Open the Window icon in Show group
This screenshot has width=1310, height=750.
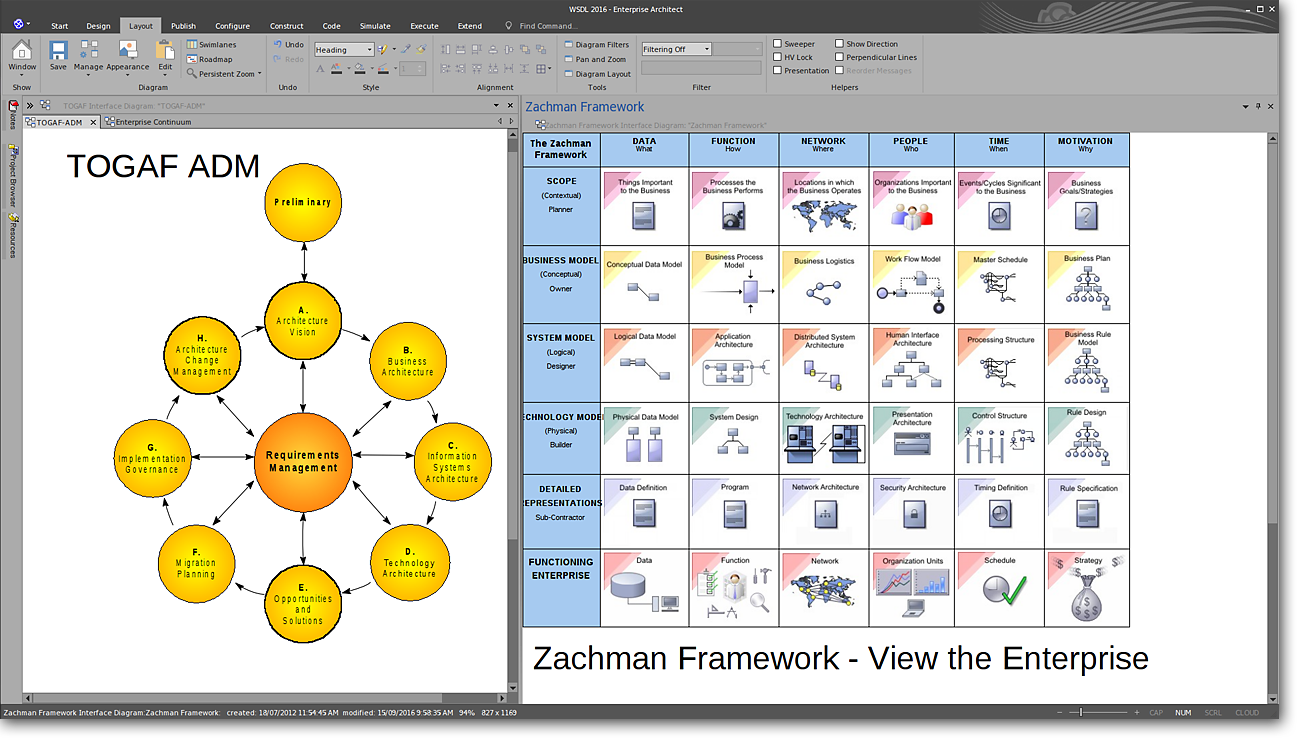coord(22,52)
